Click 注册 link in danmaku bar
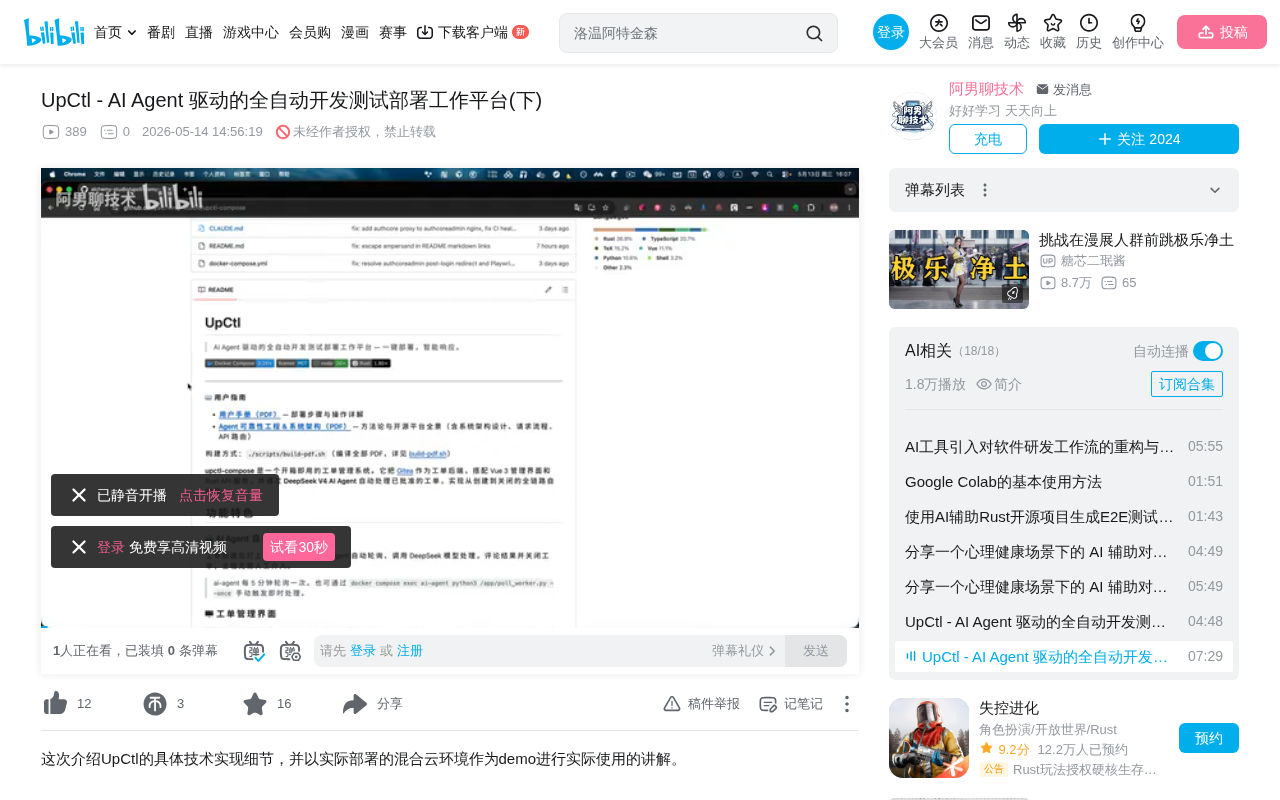Screen dimensions: 1280x800 (410, 651)
